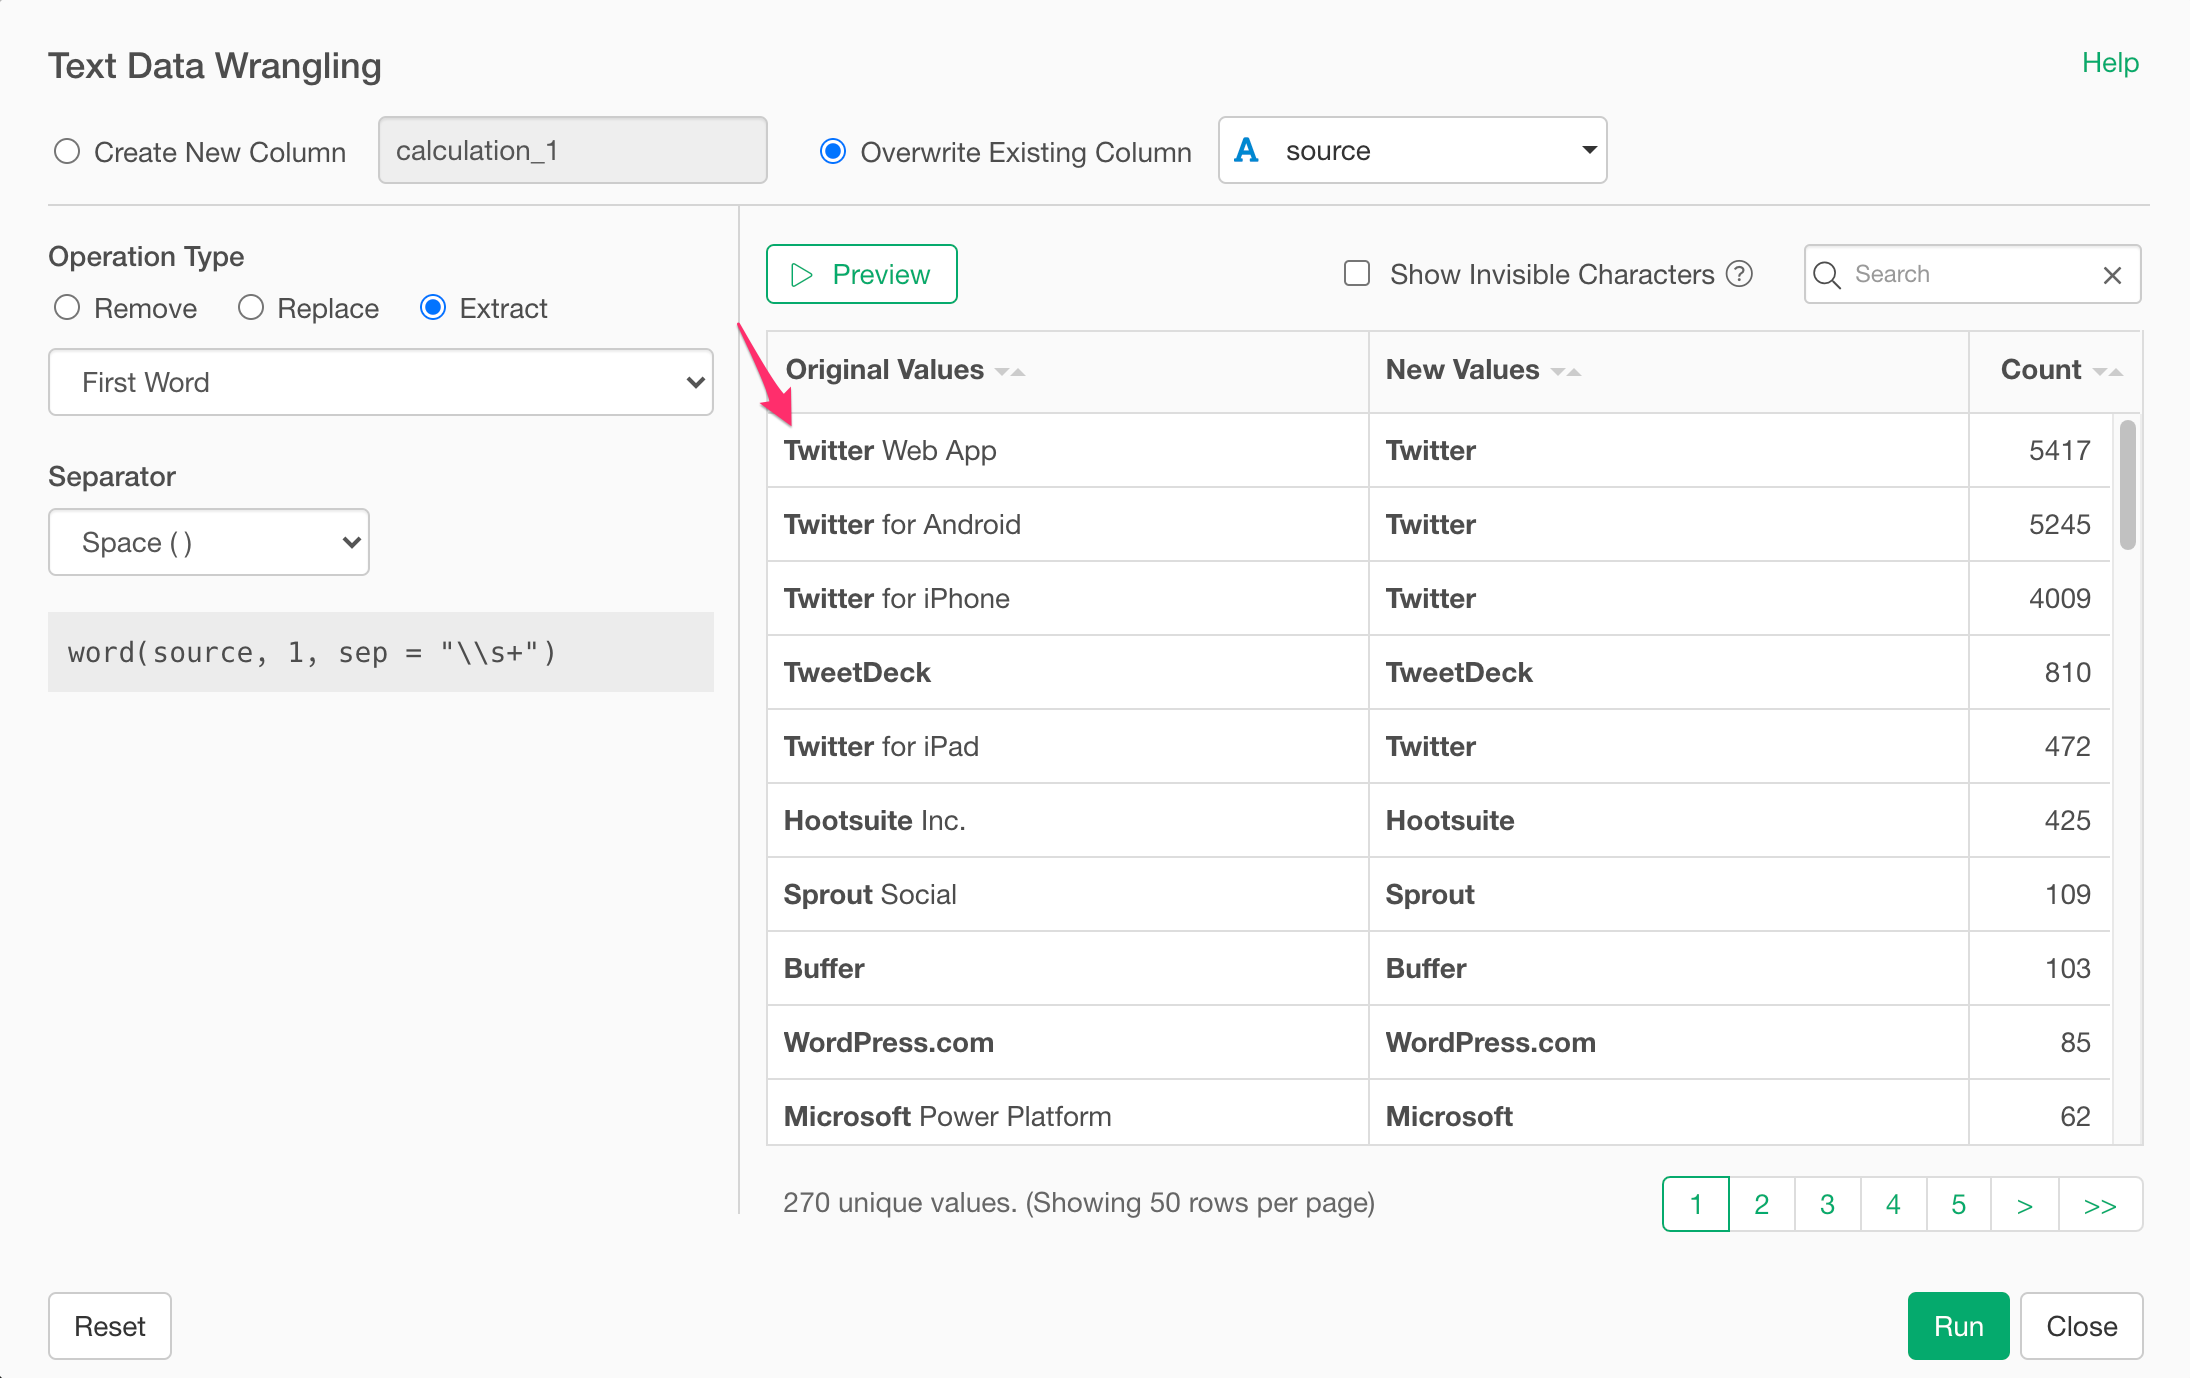Choose the Remove operation type
The image size is (2190, 1378).
[x=67, y=307]
